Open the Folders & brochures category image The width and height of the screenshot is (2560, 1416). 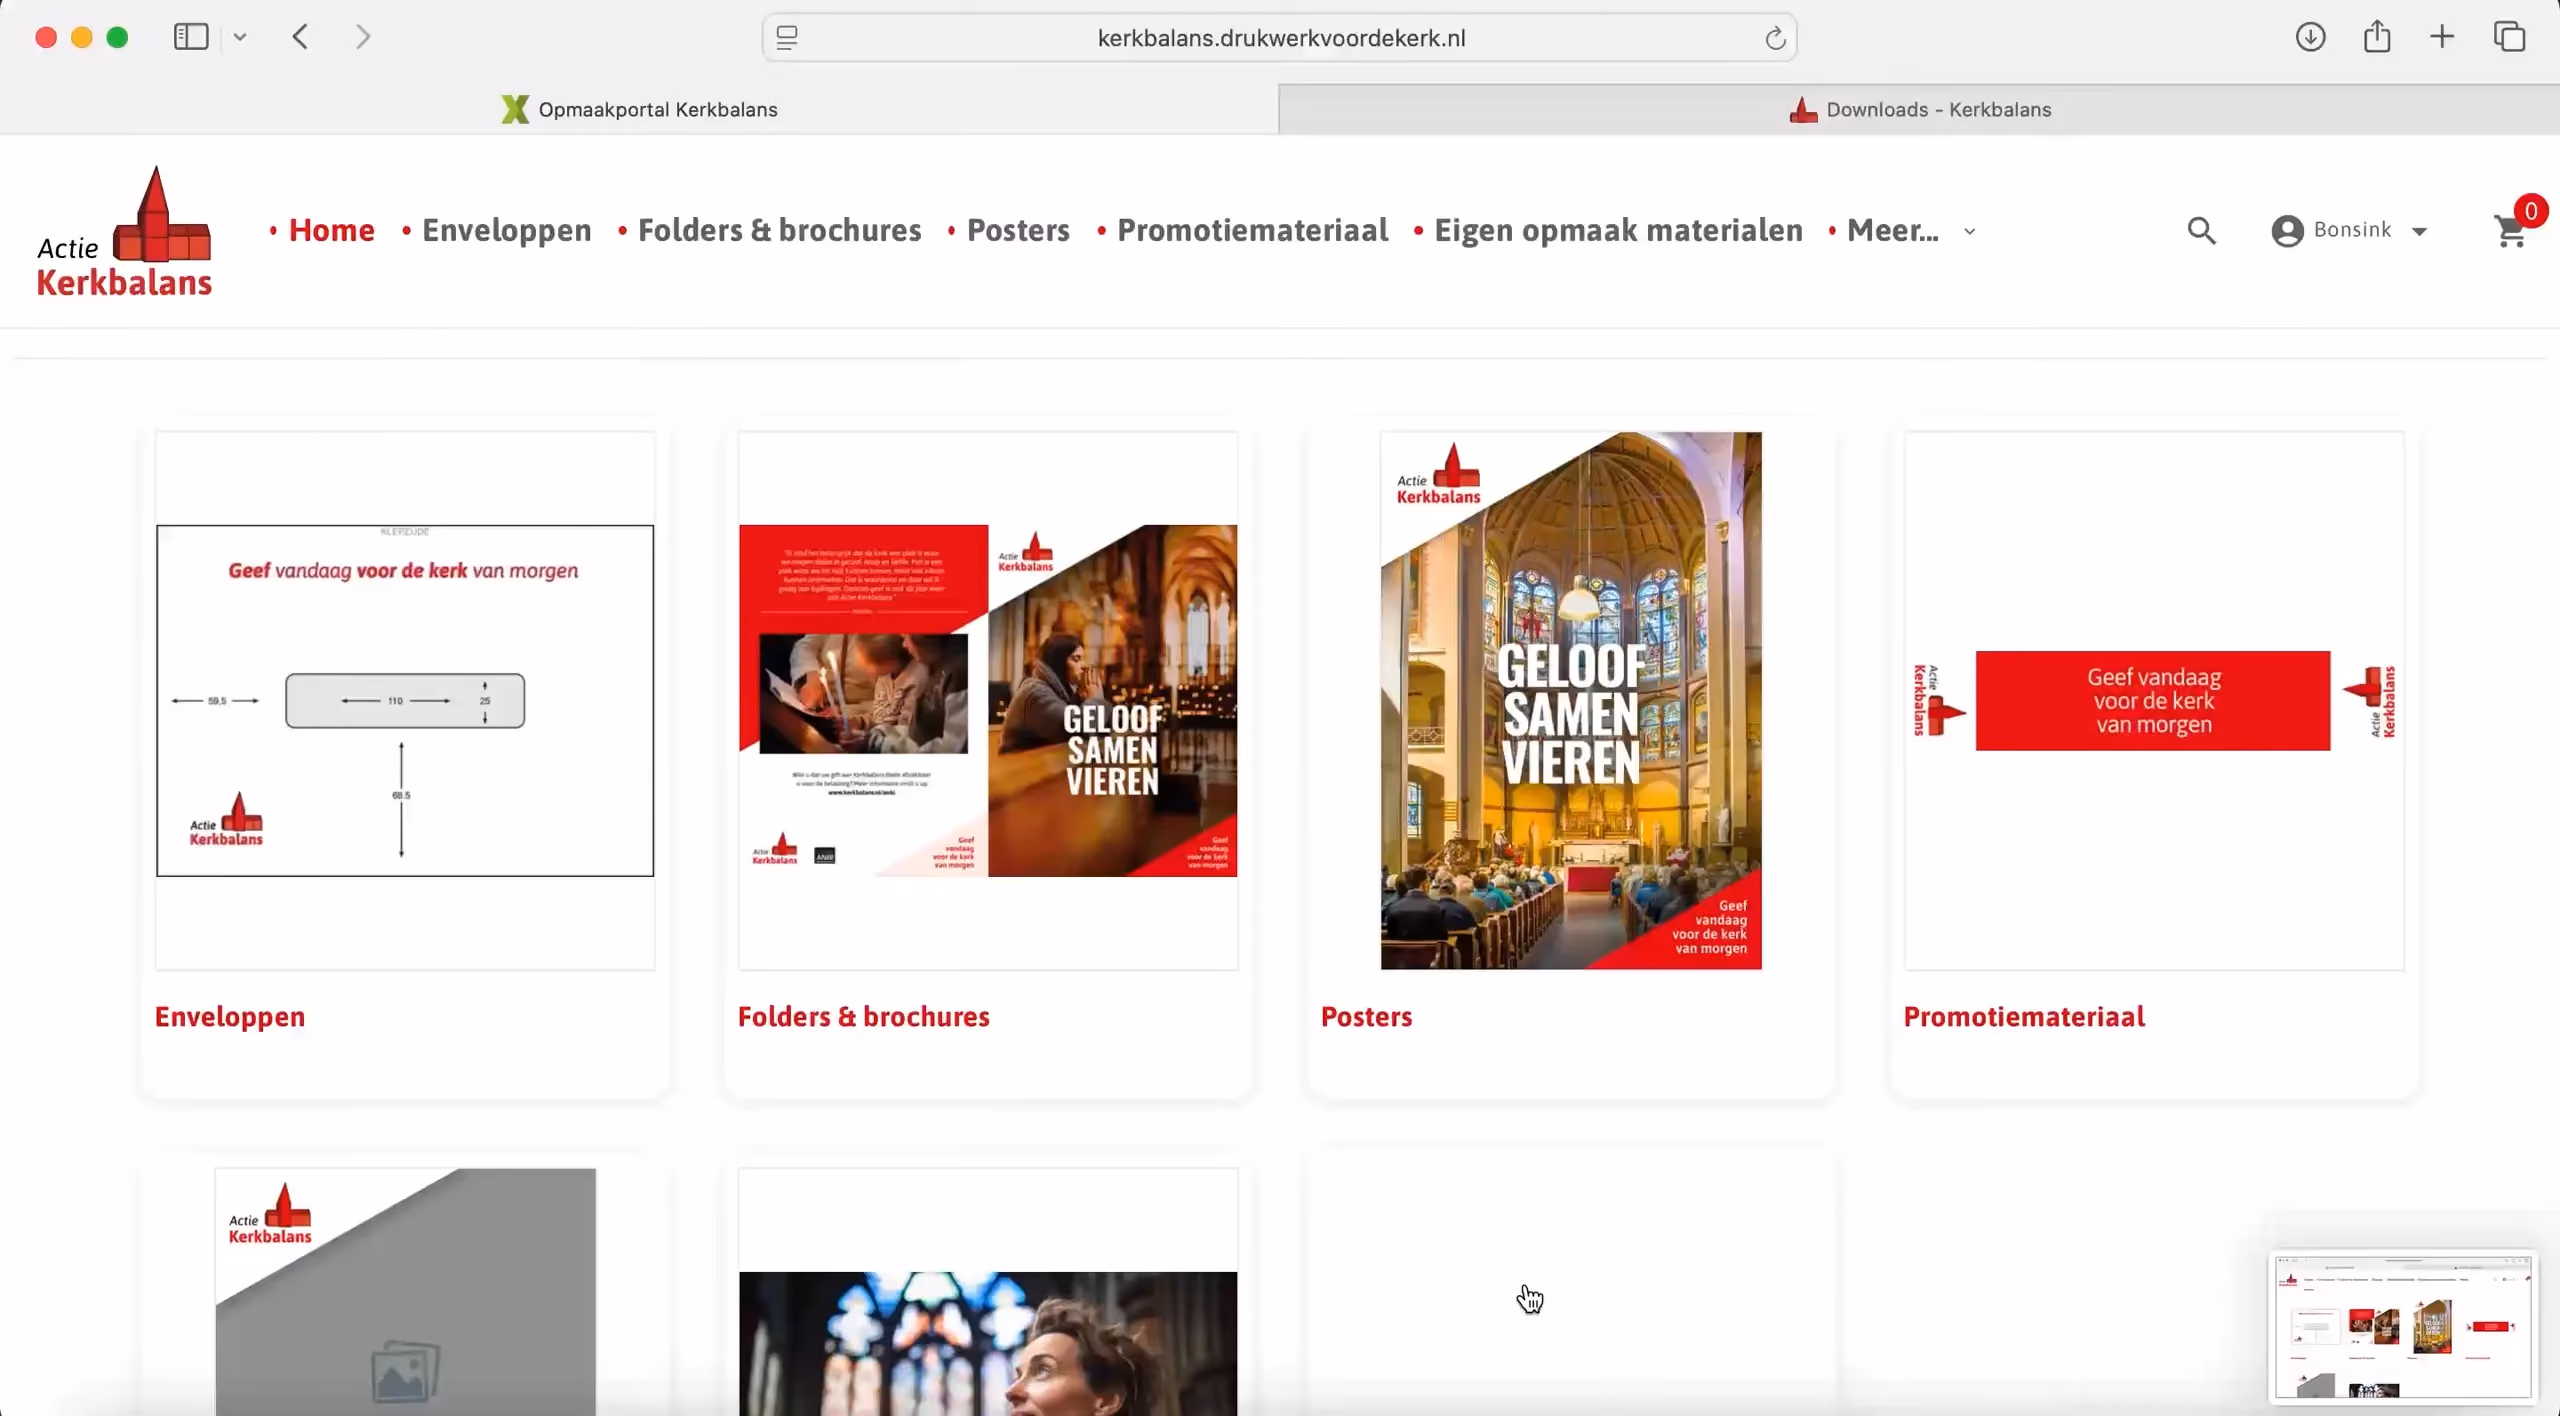pos(988,700)
